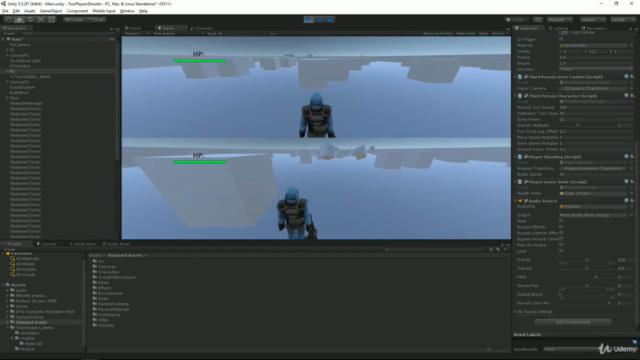Open Player Shooting help icon
The height and width of the screenshot is (360, 640).
pyautogui.click(x=626, y=157)
